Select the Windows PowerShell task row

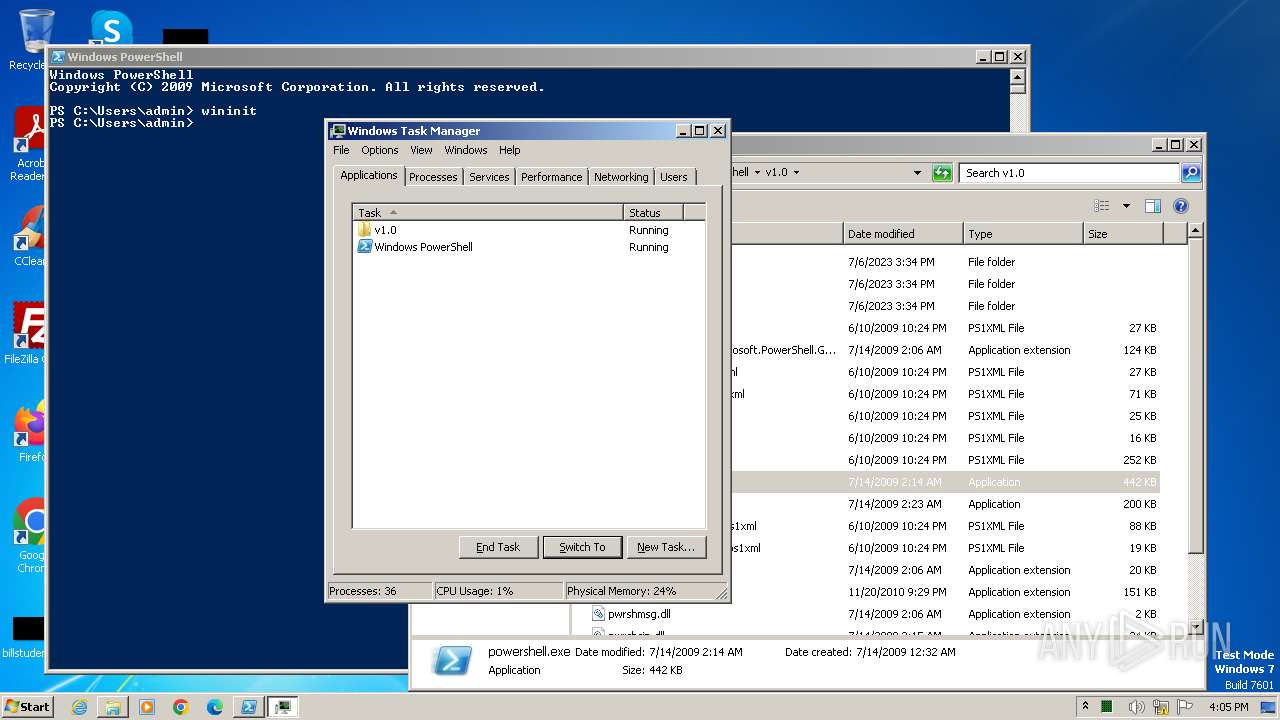529,247
